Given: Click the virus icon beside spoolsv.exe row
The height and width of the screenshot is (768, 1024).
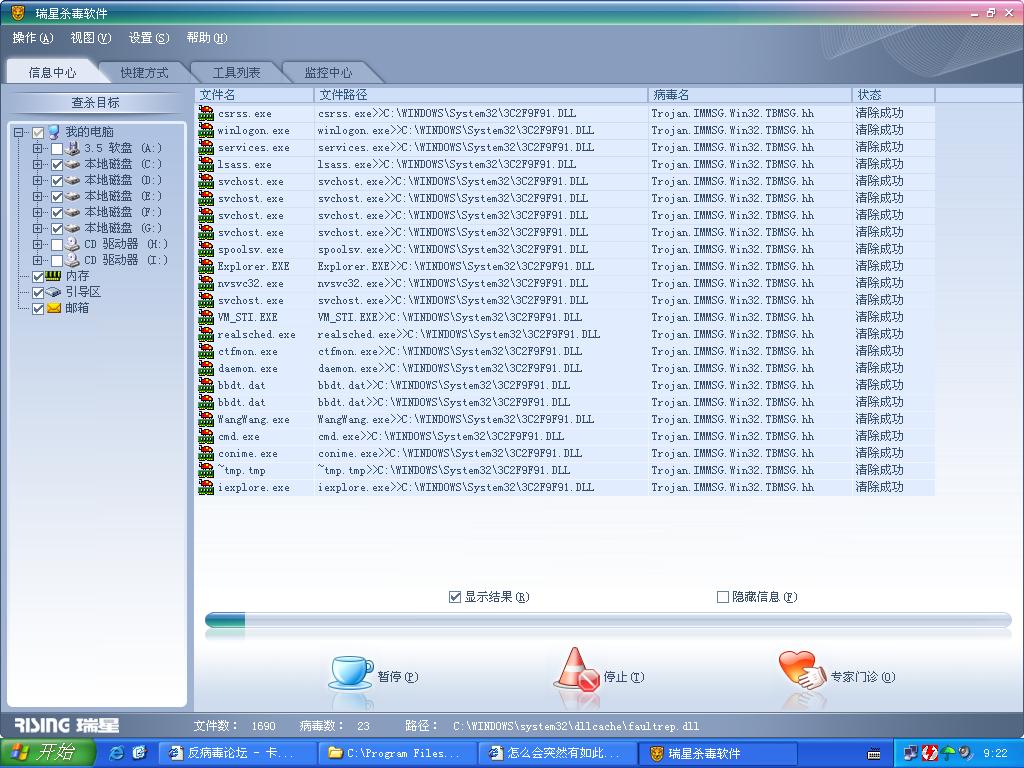Looking at the screenshot, I should [206, 249].
